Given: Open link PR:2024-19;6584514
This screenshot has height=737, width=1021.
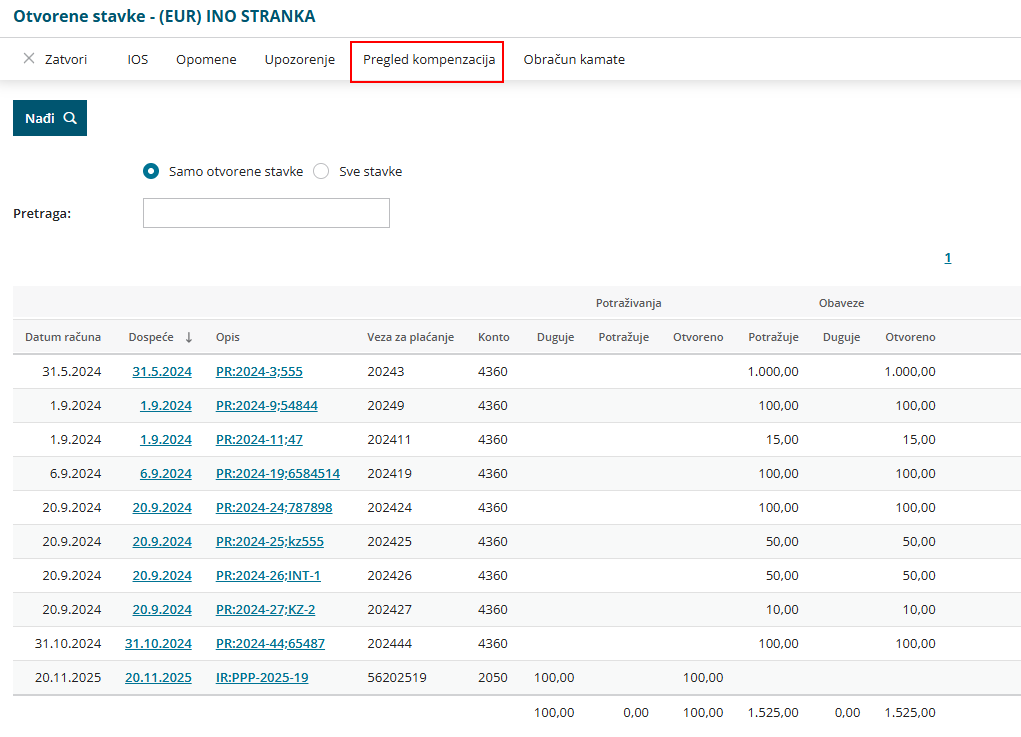Looking at the screenshot, I should pos(278,473).
